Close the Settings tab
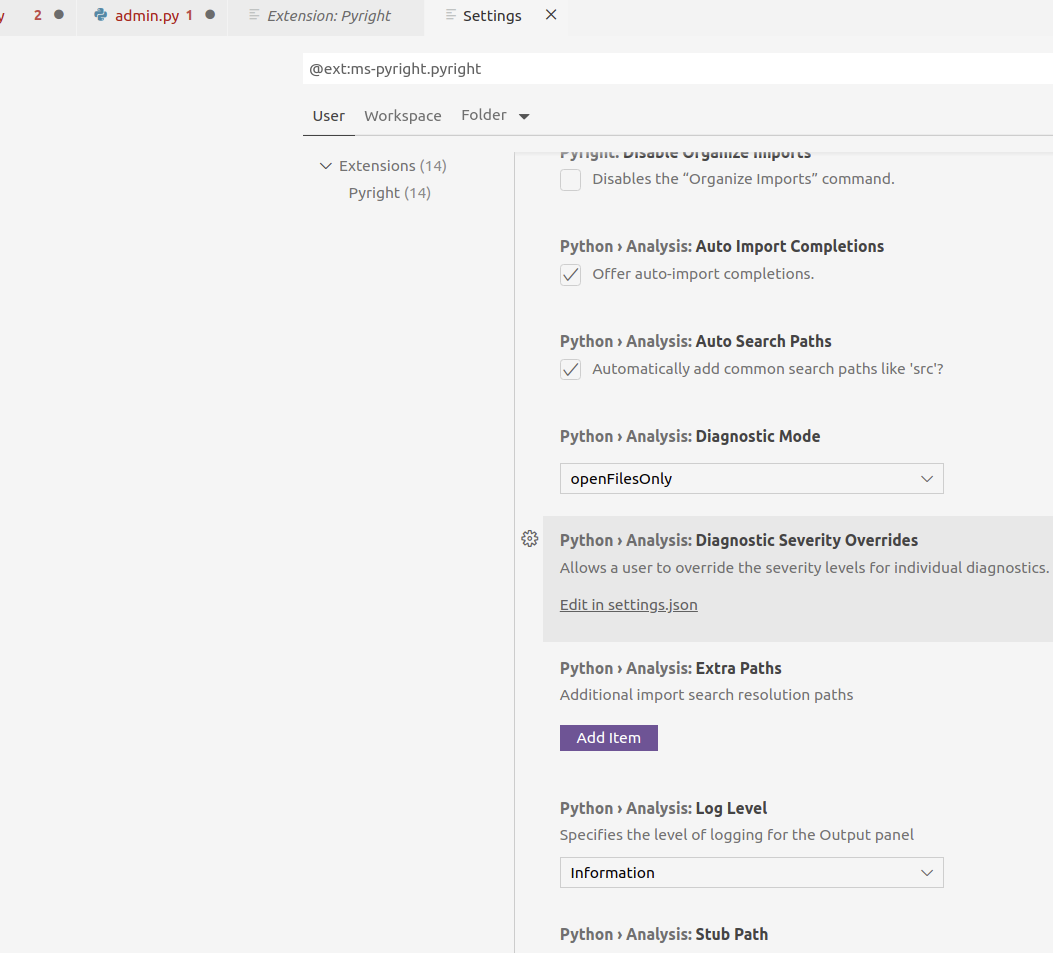The image size is (1053, 953). [549, 15]
